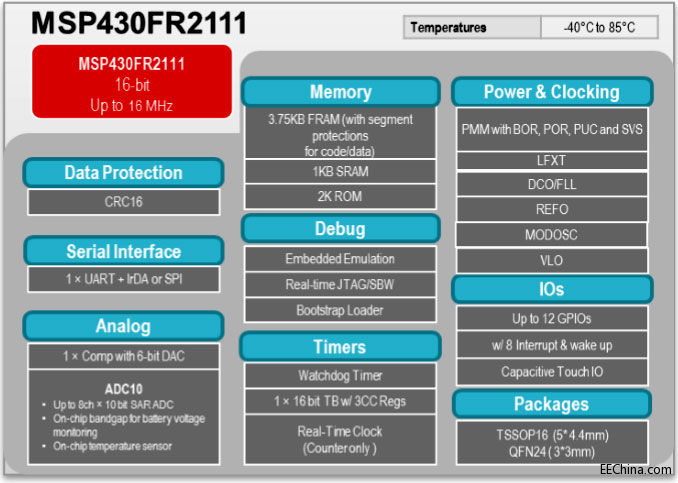Image resolution: width=678 pixels, height=483 pixels.
Task: Click the LFXT block
Action: [x=552, y=160]
